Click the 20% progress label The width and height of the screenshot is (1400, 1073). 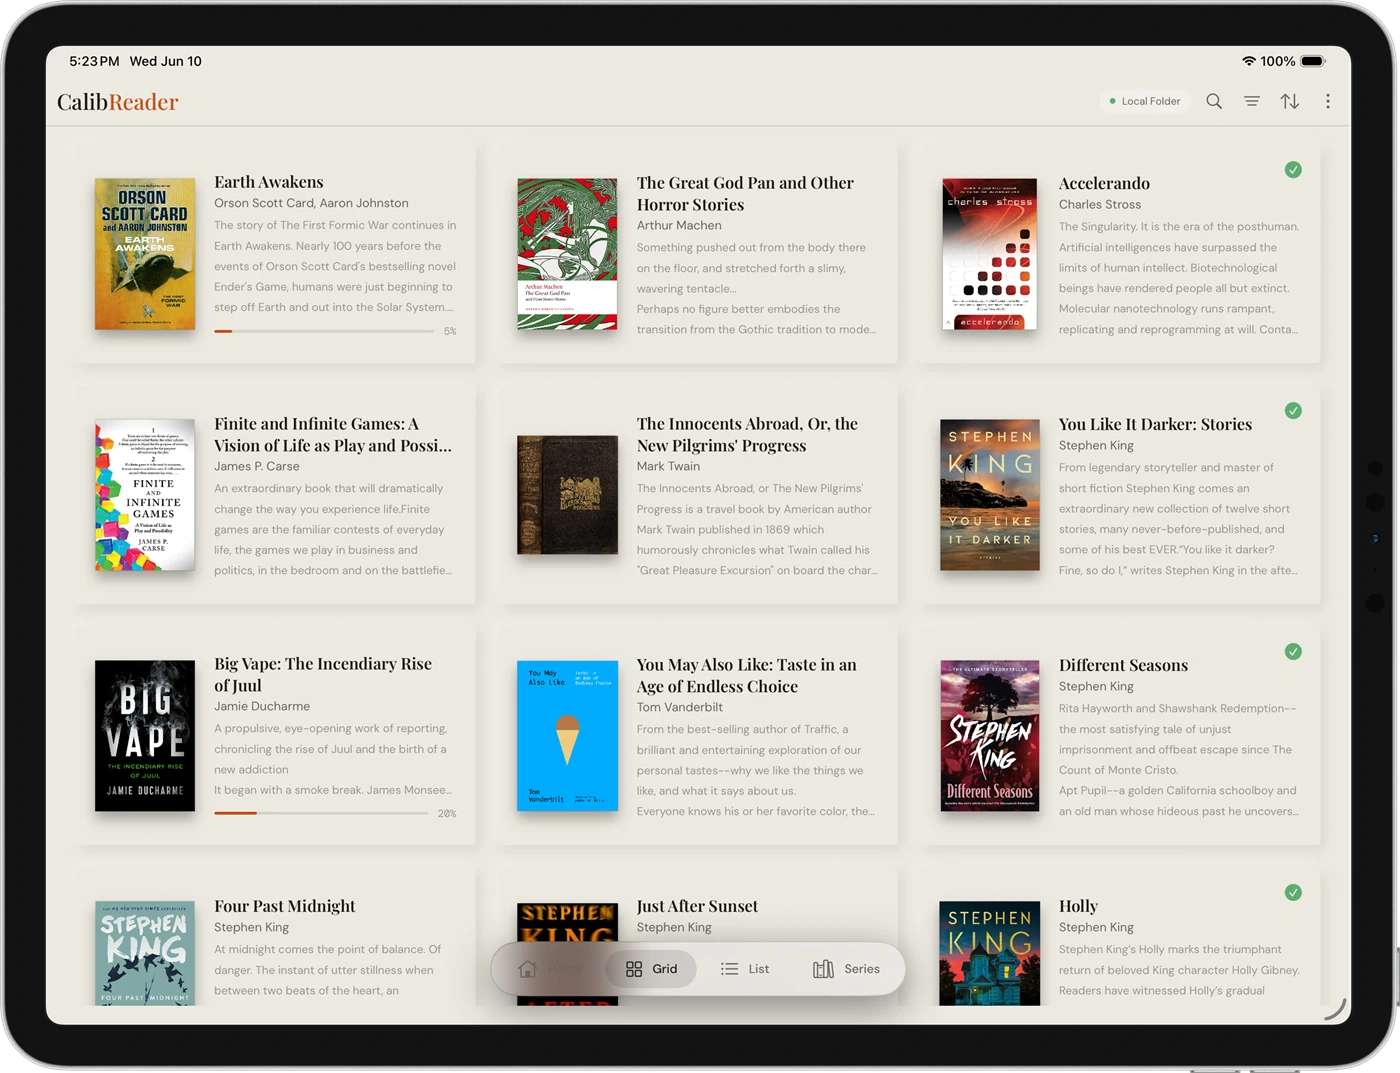447,813
